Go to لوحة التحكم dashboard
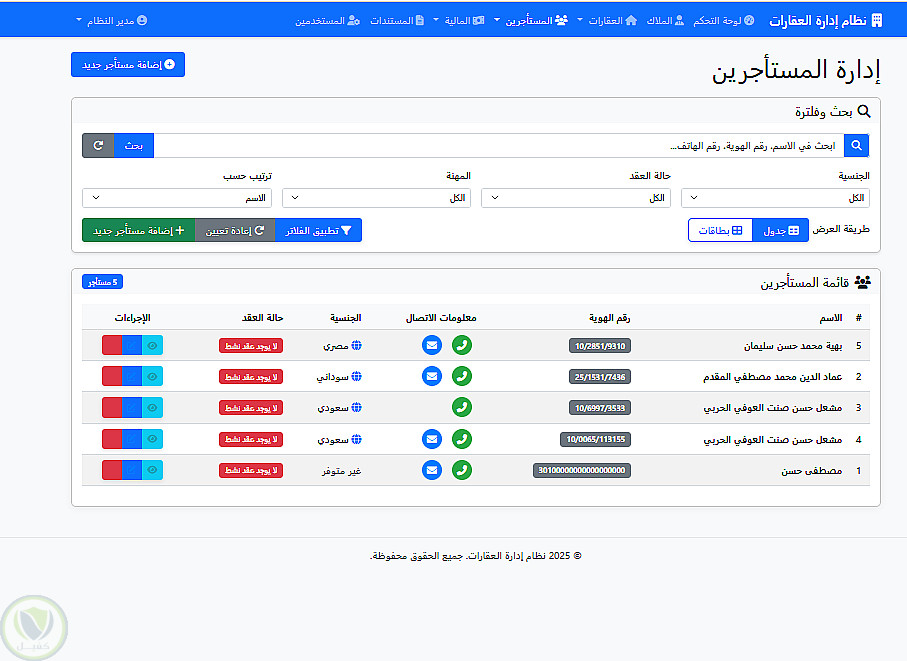The height and width of the screenshot is (661, 907). [724, 21]
